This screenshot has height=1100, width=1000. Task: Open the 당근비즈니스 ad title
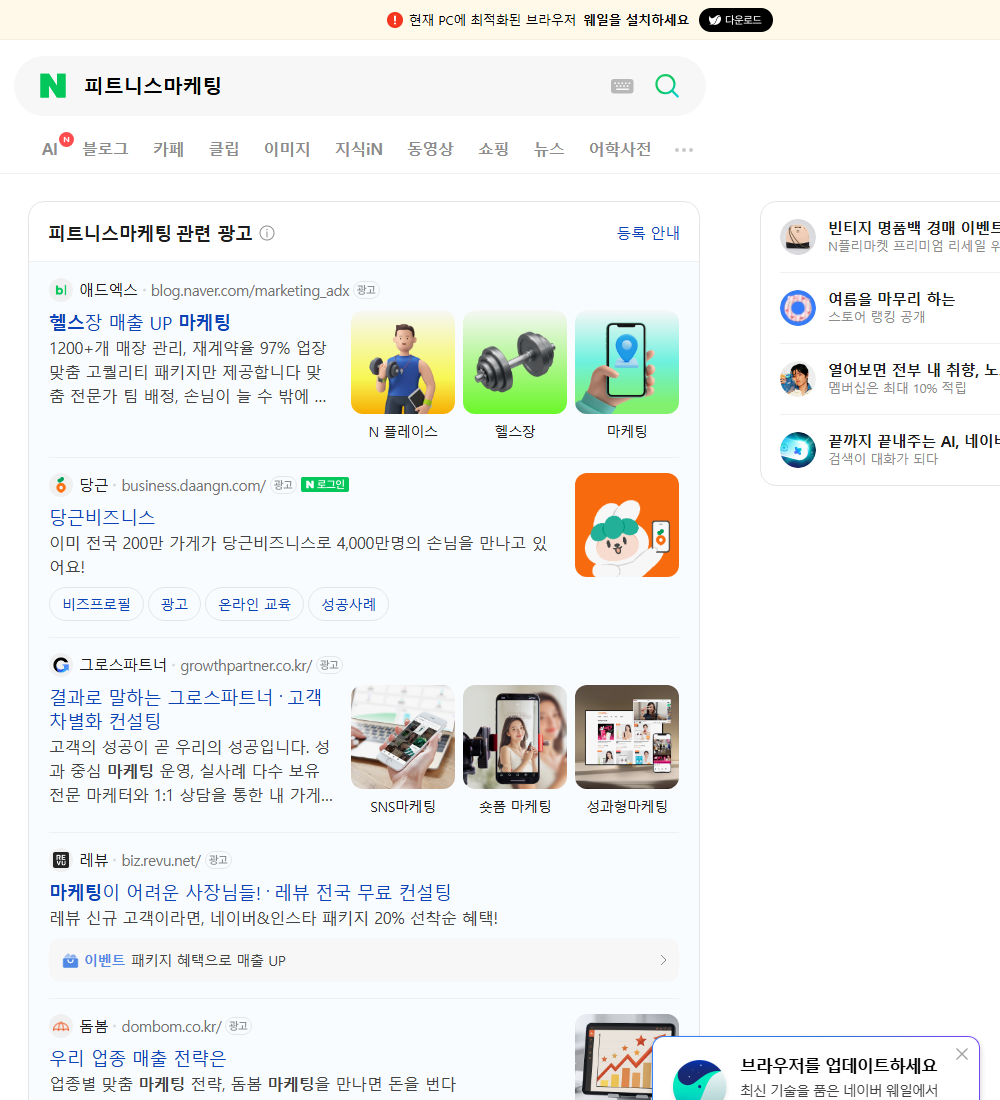click(102, 517)
